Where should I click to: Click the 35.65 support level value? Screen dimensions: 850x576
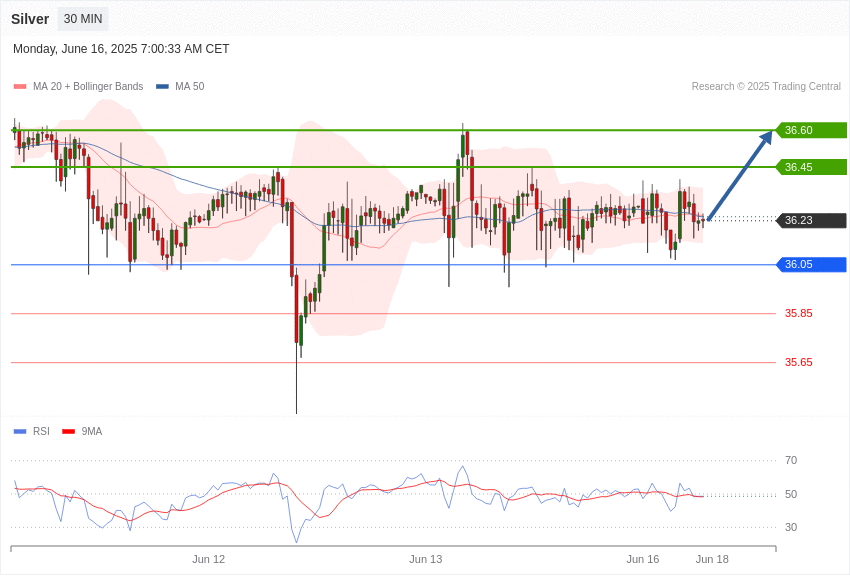coord(799,362)
